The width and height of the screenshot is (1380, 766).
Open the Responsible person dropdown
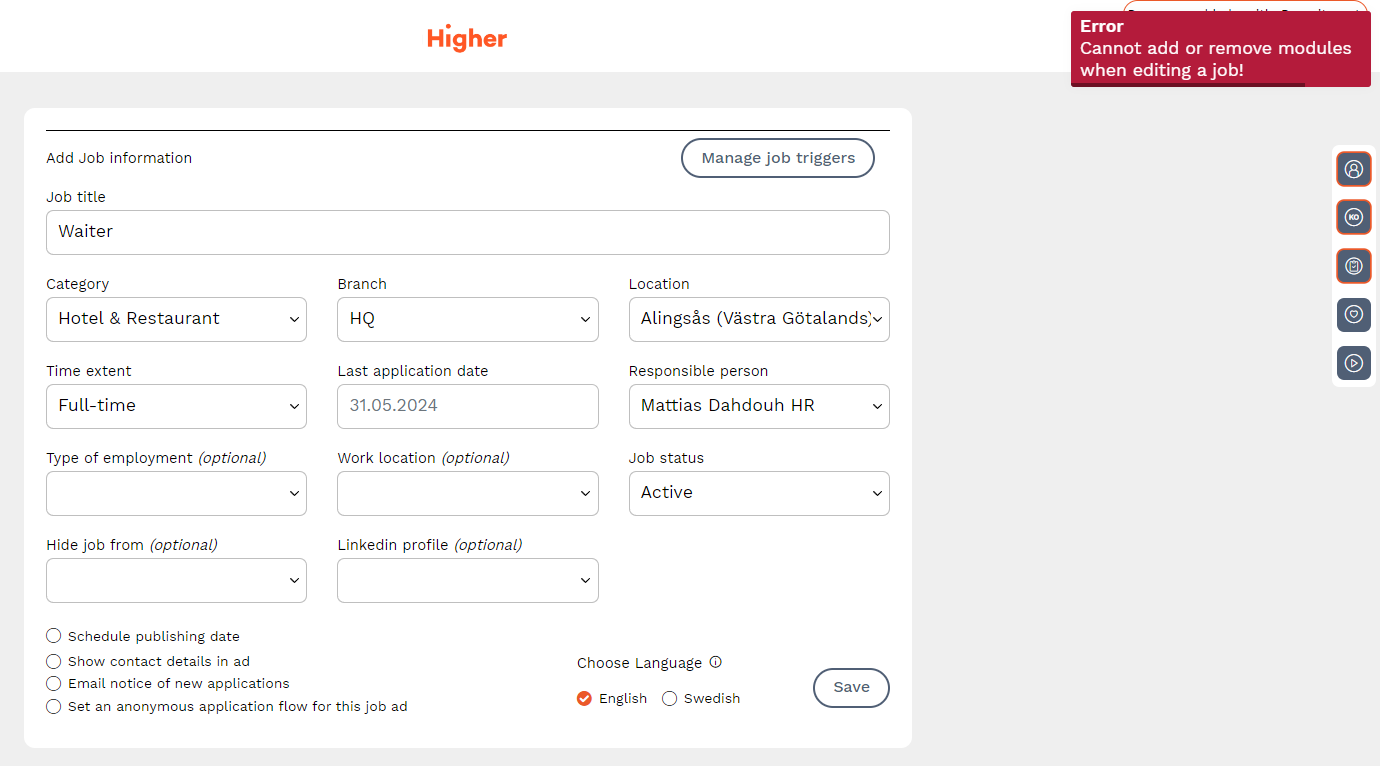point(758,406)
